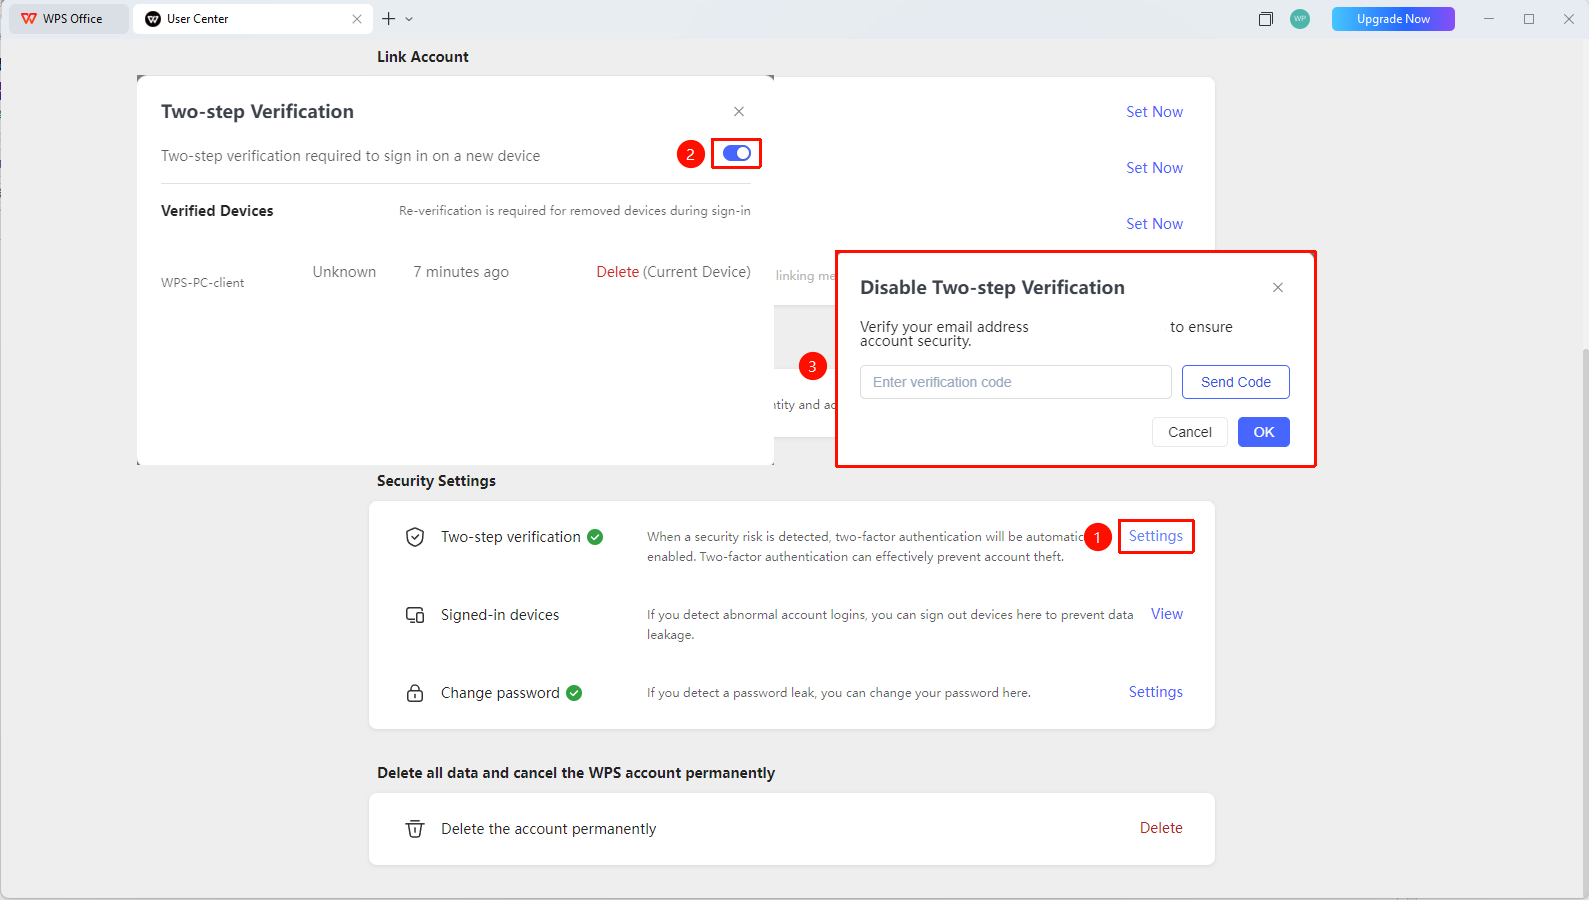
Task: Click the Signed-in devices icon
Action: coord(415,615)
